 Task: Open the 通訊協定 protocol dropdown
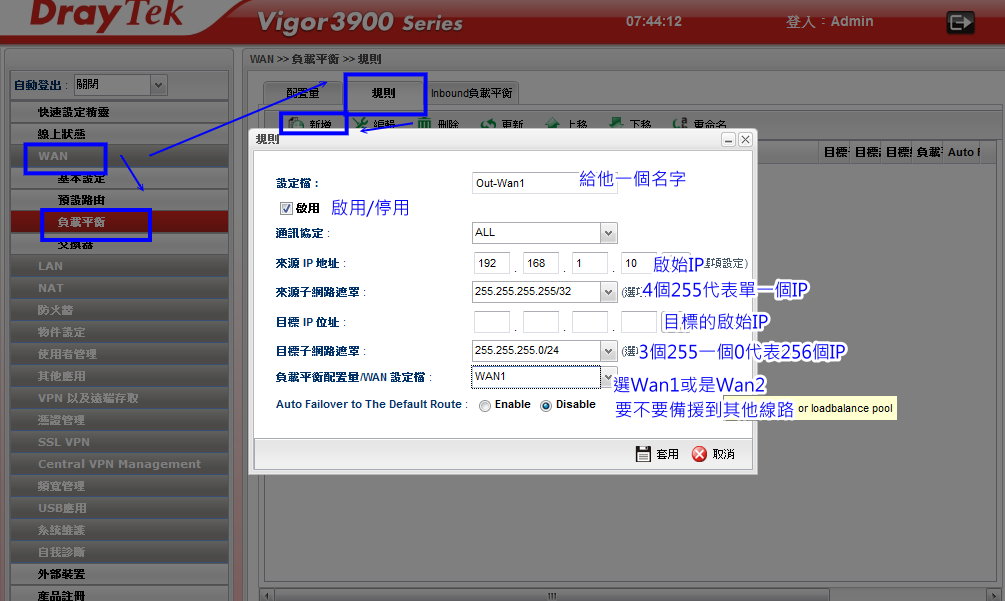click(x=608, y=233)
